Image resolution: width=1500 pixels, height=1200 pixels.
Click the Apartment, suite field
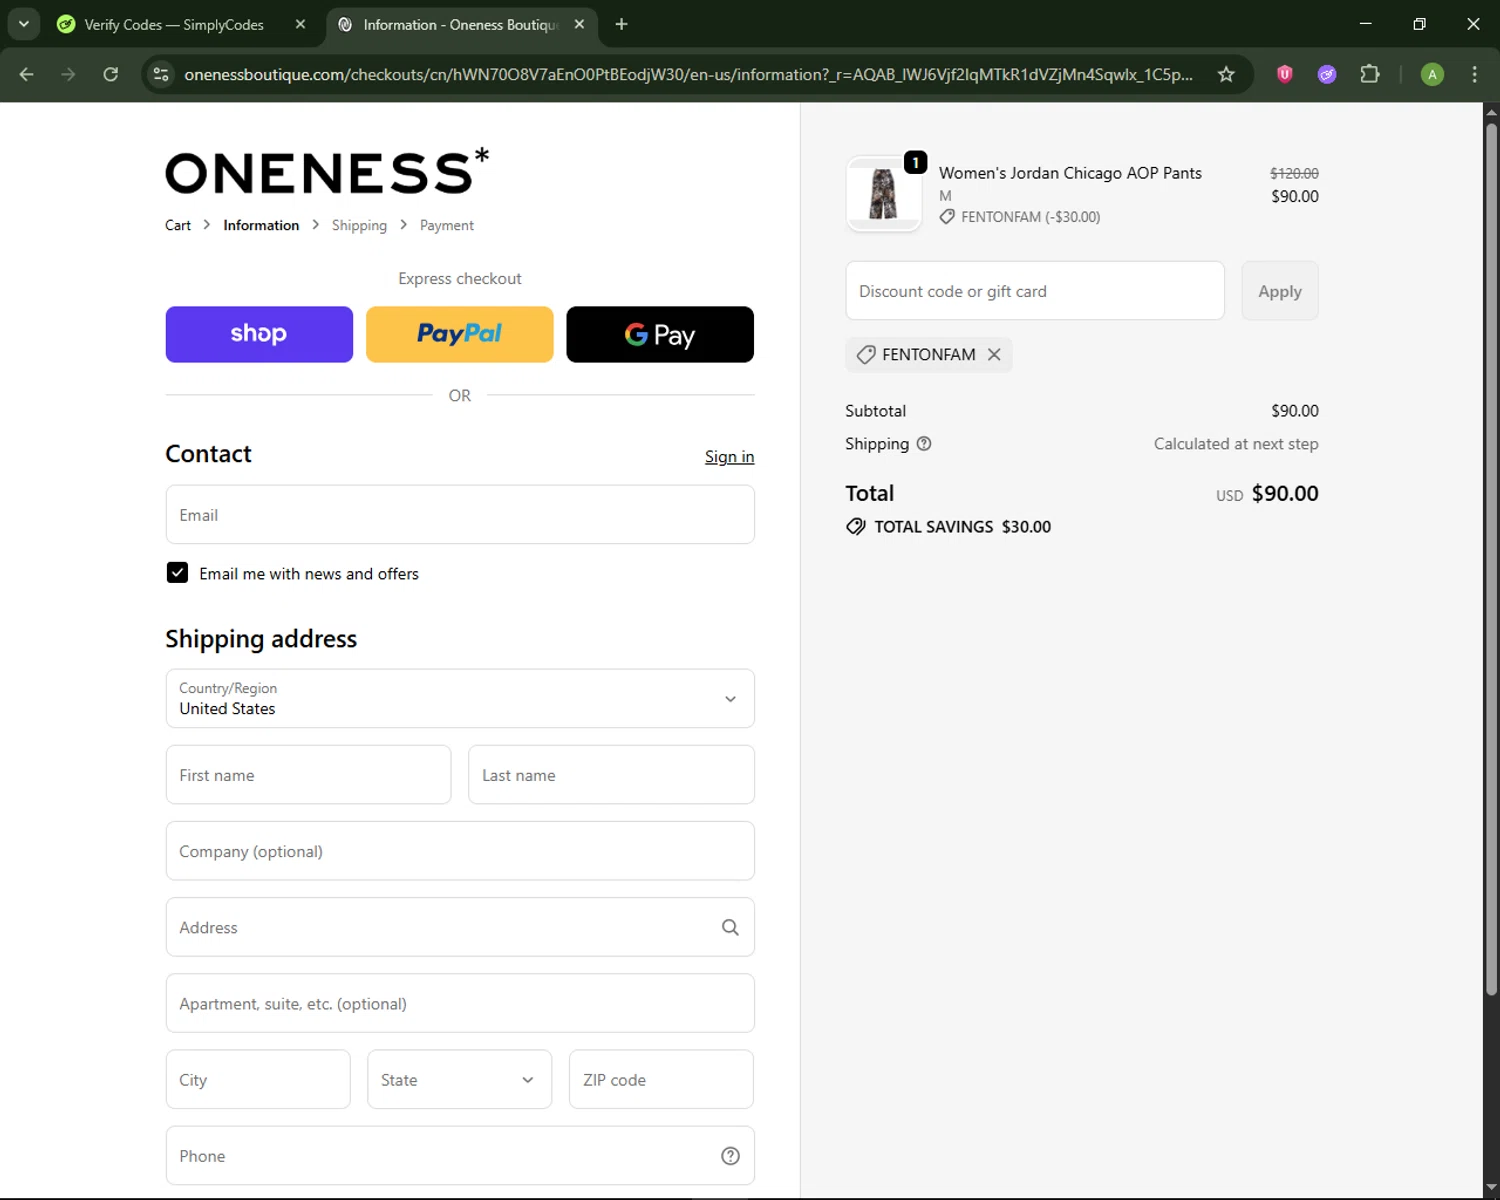(x=460, y=1003)
